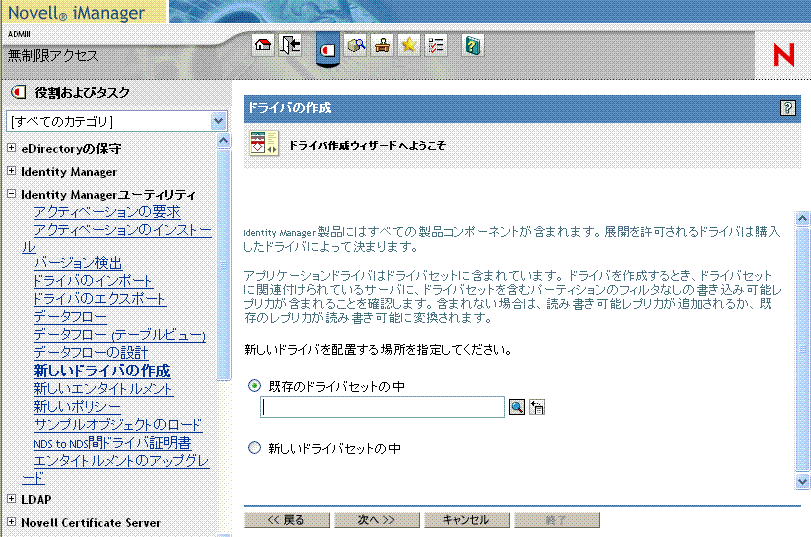Viewport: 811px width, 537px height.
Task: Click the existing driver set input field
Action: [382, 407]
